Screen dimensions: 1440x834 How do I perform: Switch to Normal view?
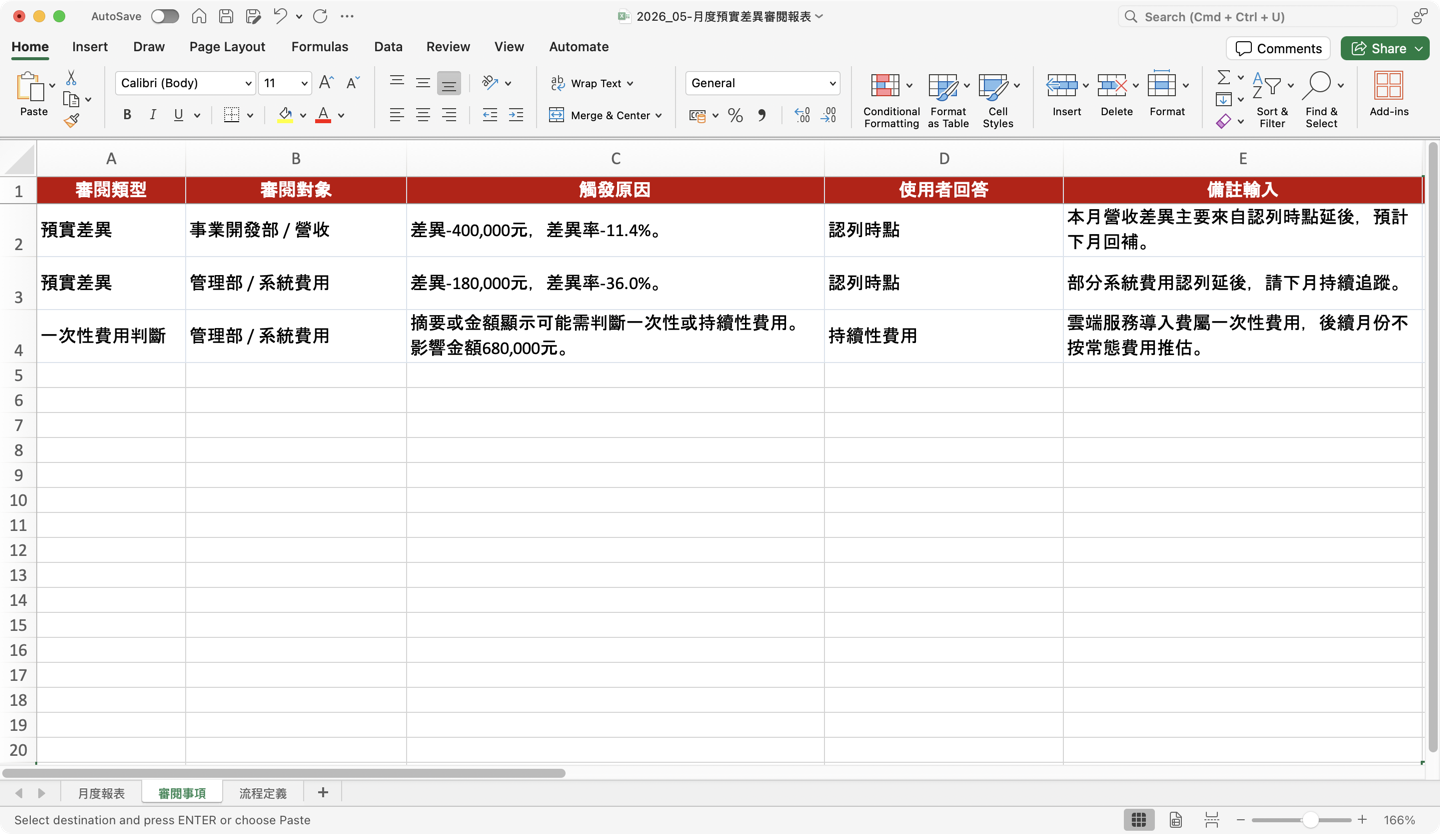click(x=1138, y=820)
